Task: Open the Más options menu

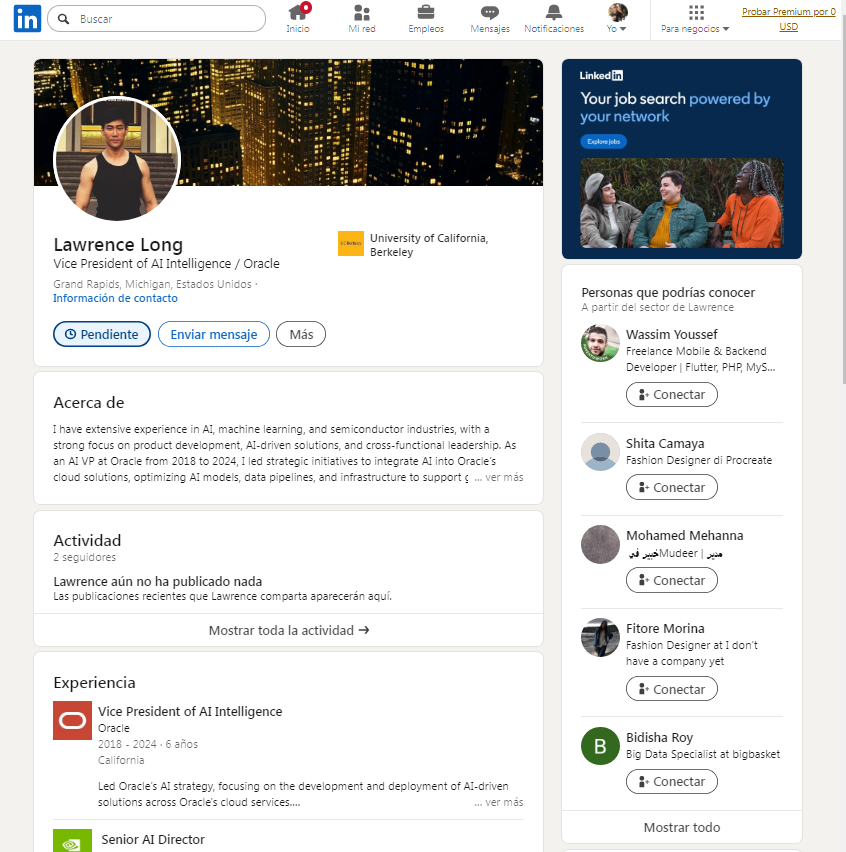Action: pos(301,334)
